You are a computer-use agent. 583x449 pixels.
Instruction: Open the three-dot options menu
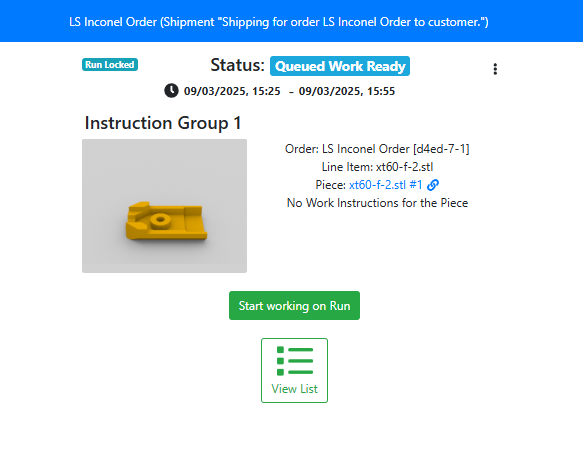click(x=495, y=69)
